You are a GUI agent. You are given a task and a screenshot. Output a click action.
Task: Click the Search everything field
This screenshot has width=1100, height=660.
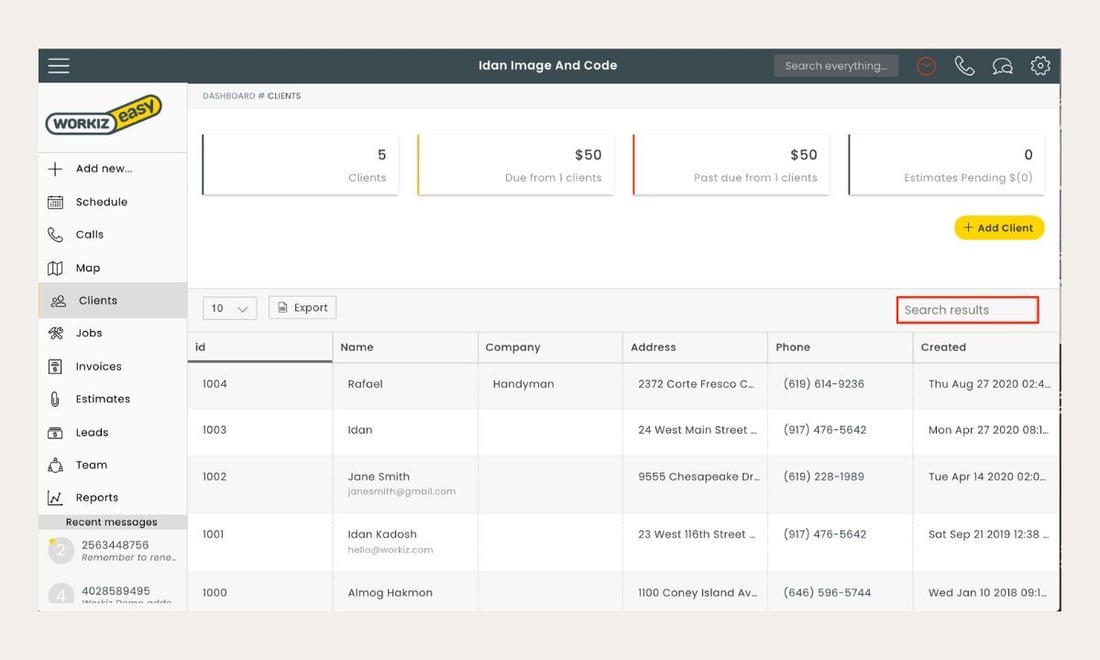[x=836, y=66]
